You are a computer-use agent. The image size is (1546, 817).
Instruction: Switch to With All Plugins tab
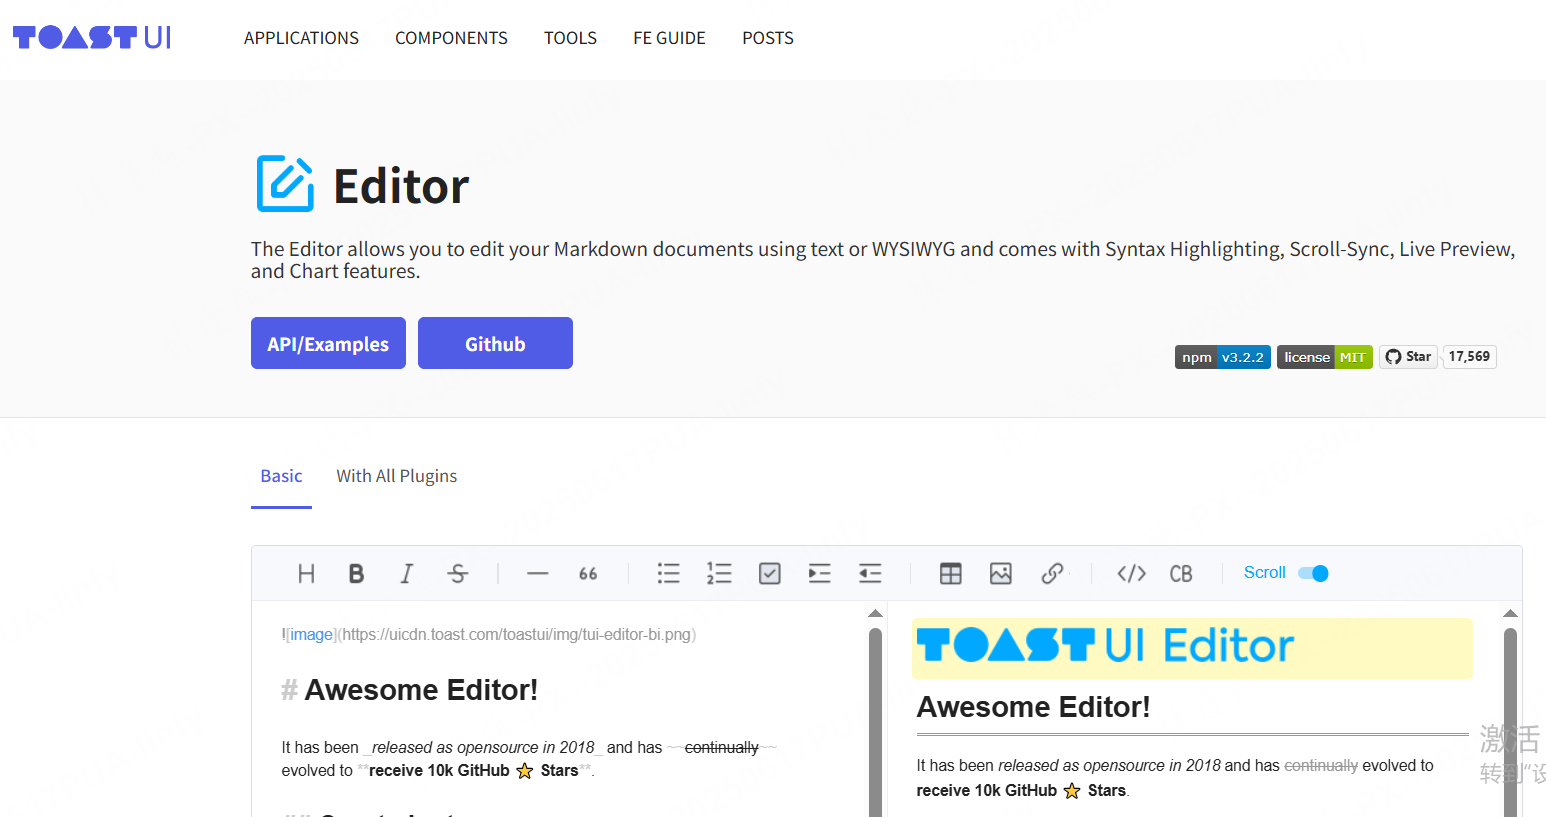[396, 477]
